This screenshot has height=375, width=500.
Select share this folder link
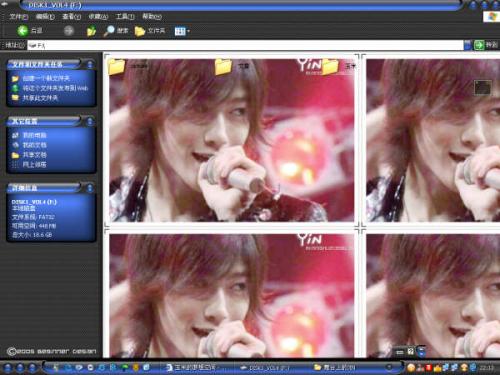40,98
